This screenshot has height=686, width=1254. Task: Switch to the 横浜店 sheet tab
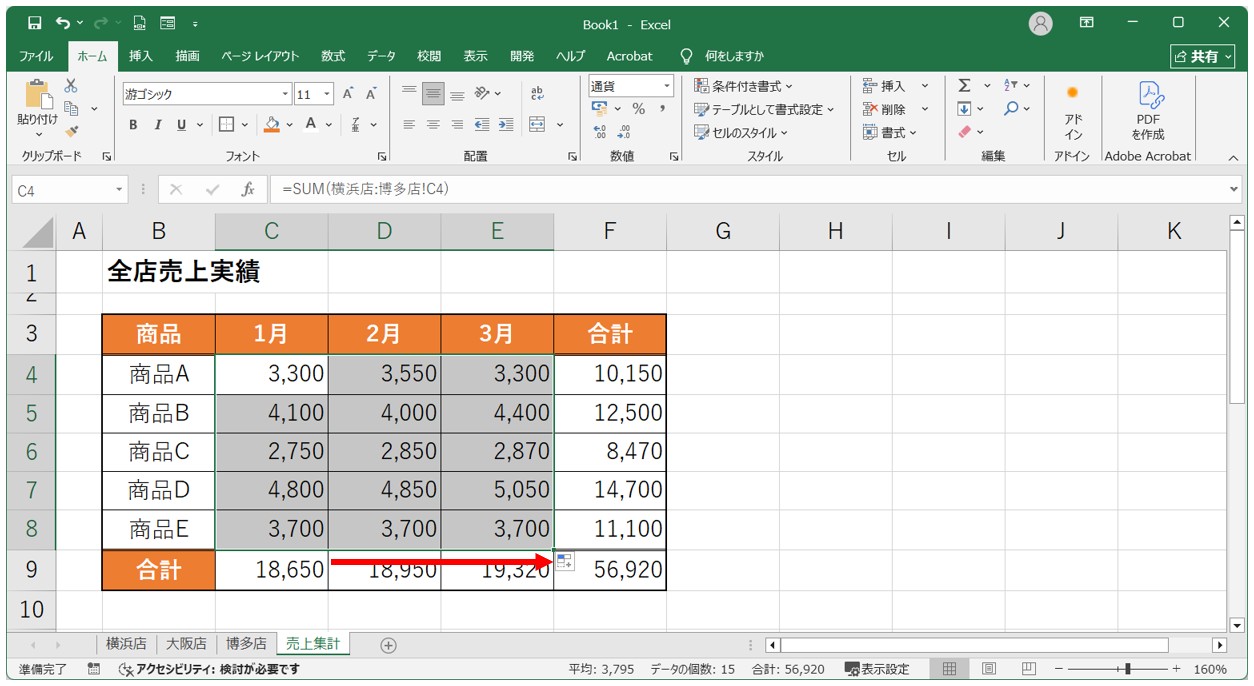[126, 644]
